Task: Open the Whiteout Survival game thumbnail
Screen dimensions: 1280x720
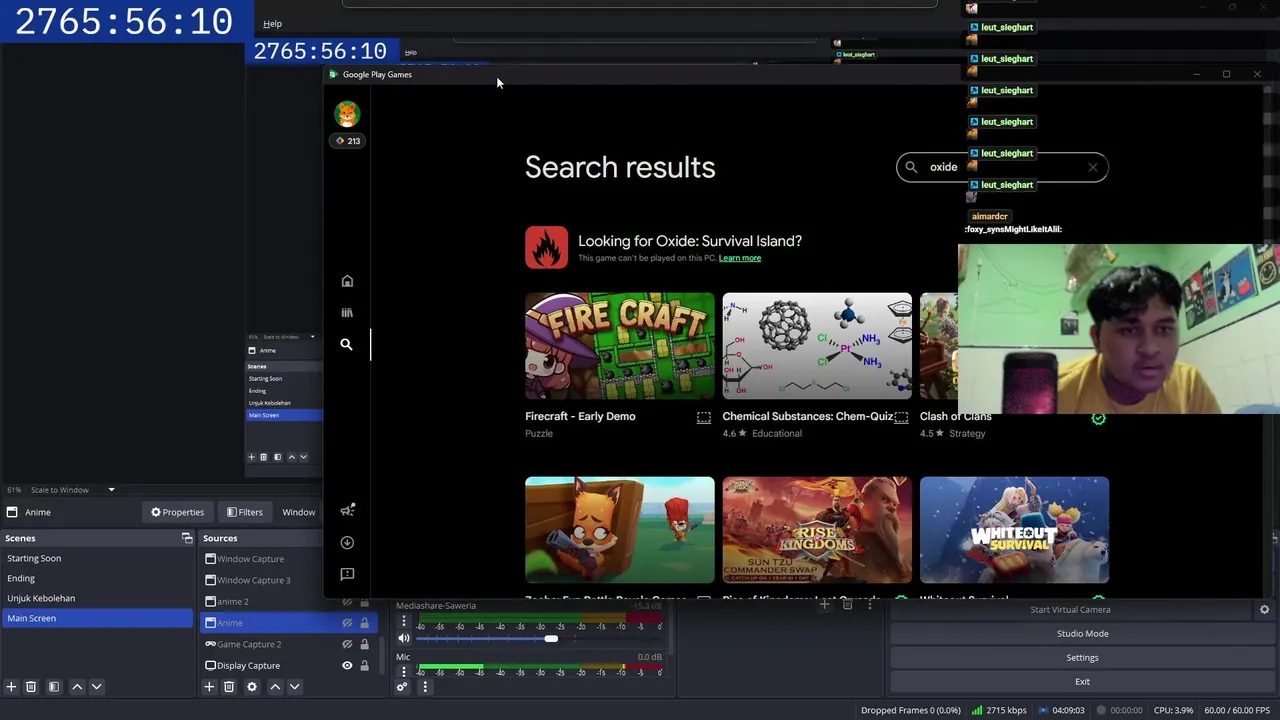Action: point(1014,530)
